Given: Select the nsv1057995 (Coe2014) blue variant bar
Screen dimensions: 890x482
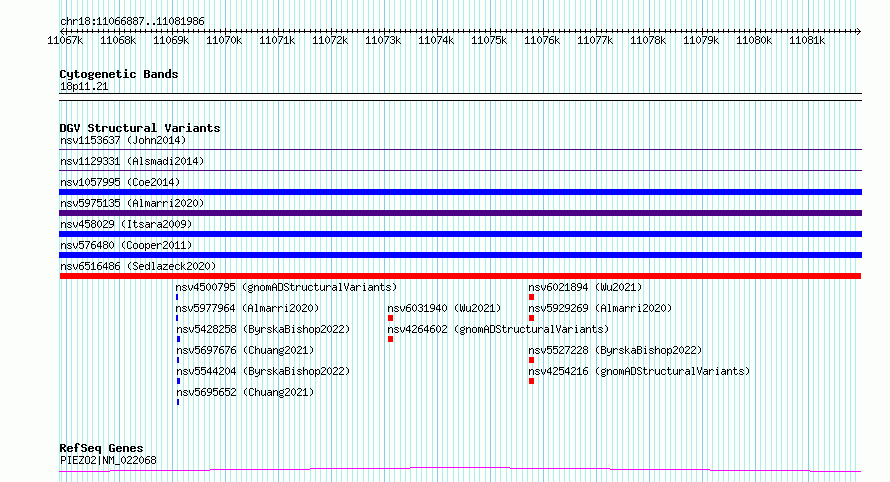Looking at the screenshot, I should 460,192.
